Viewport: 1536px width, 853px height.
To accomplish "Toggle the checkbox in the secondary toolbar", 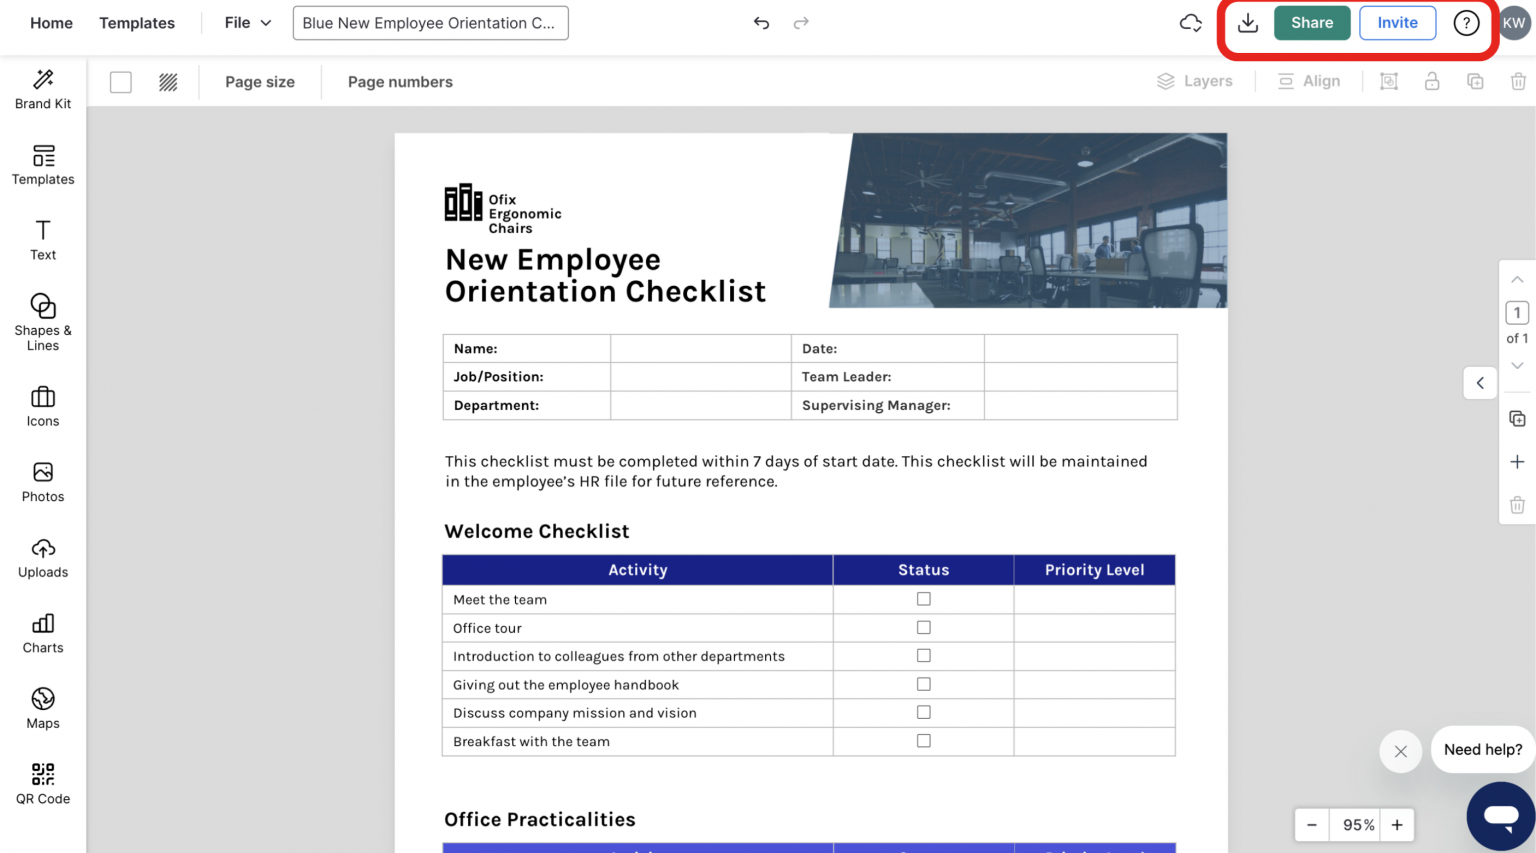I will pos(120,82).
